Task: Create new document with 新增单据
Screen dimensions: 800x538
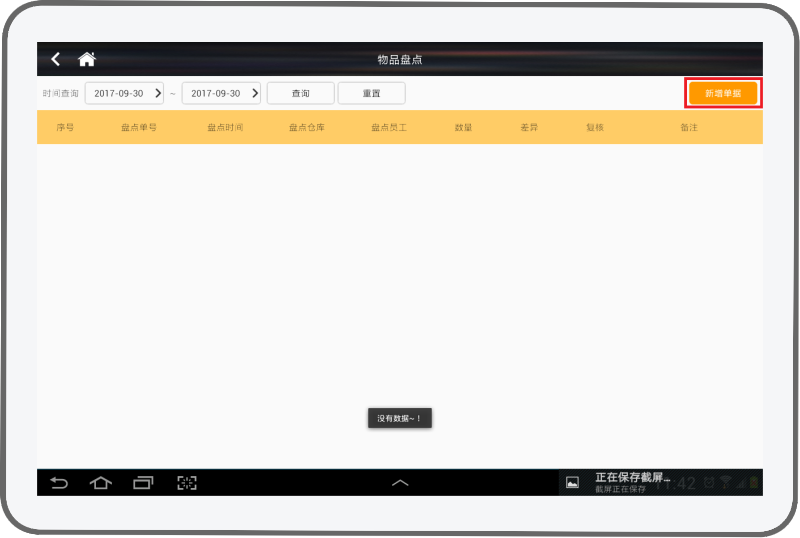Action: (x=723, y=93)
